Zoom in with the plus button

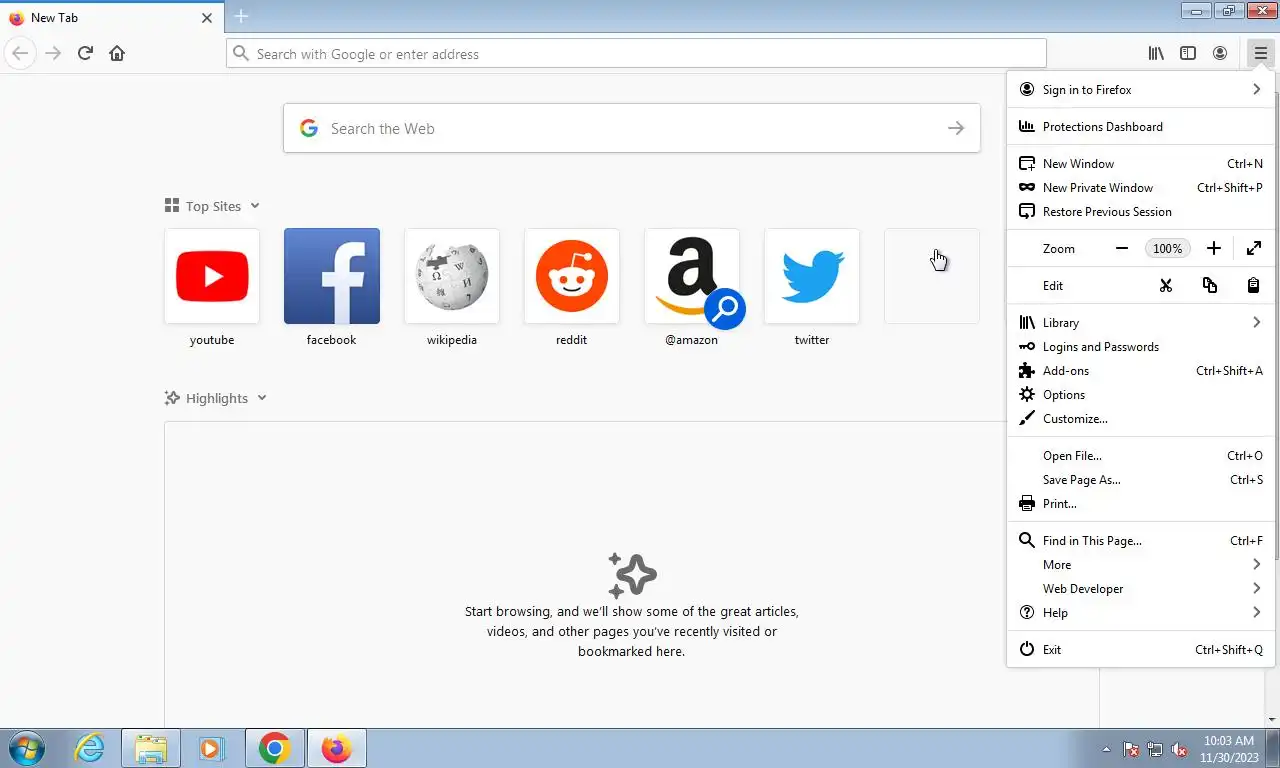(1214, 248)
